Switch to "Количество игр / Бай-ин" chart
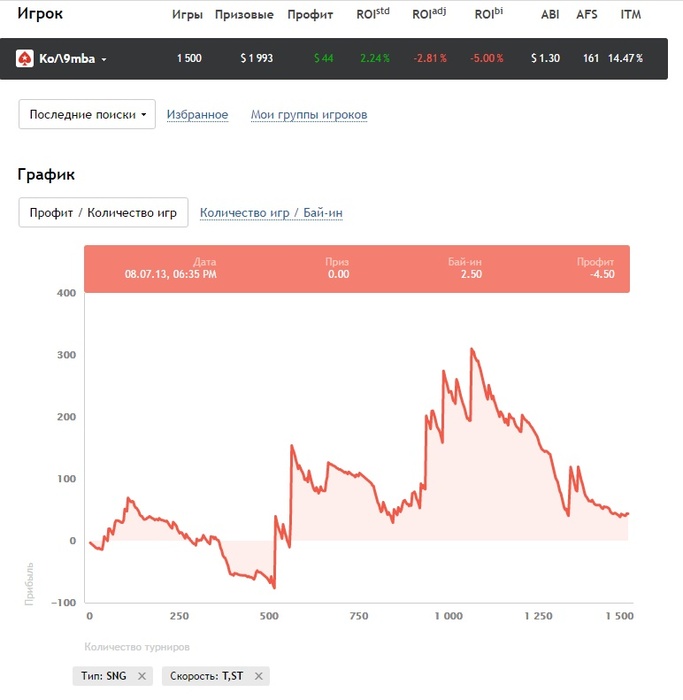 pyautogui.click(x=271, y=213)
